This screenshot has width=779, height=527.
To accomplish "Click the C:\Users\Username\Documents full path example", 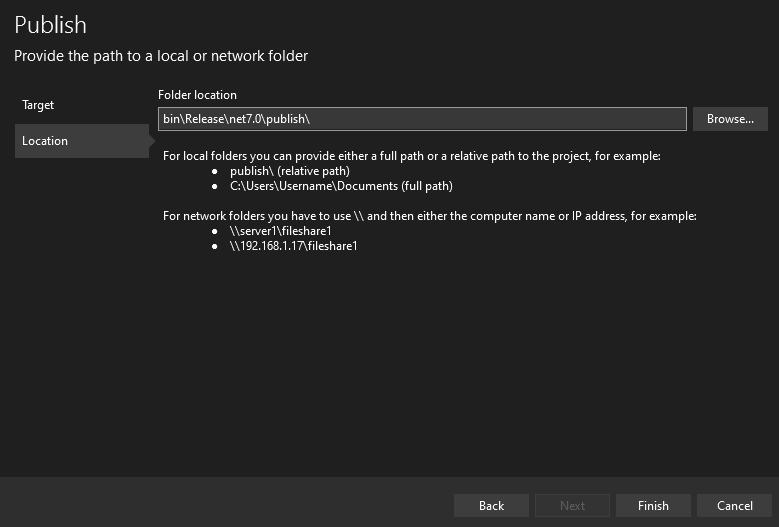I will coord(341,186).
